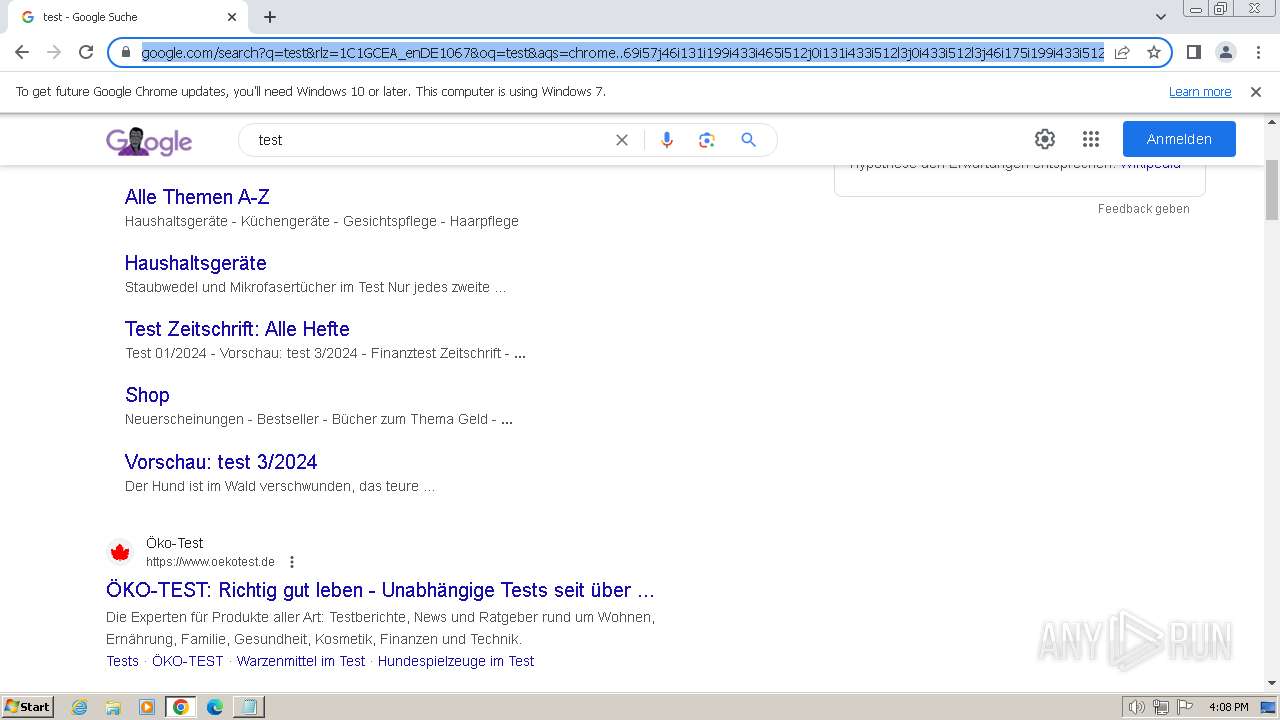
Task: Open the clock showing 4:08 PM
Action: (x=1228, y=707)
